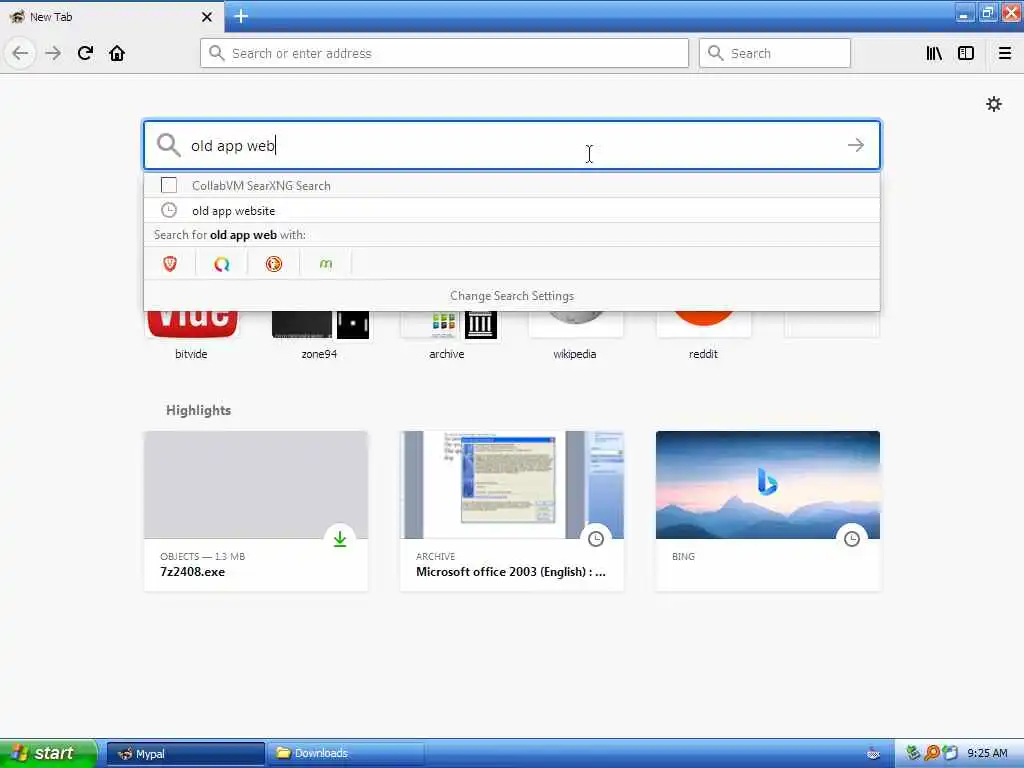Select the New Tab browser tab

click(111, 16)
